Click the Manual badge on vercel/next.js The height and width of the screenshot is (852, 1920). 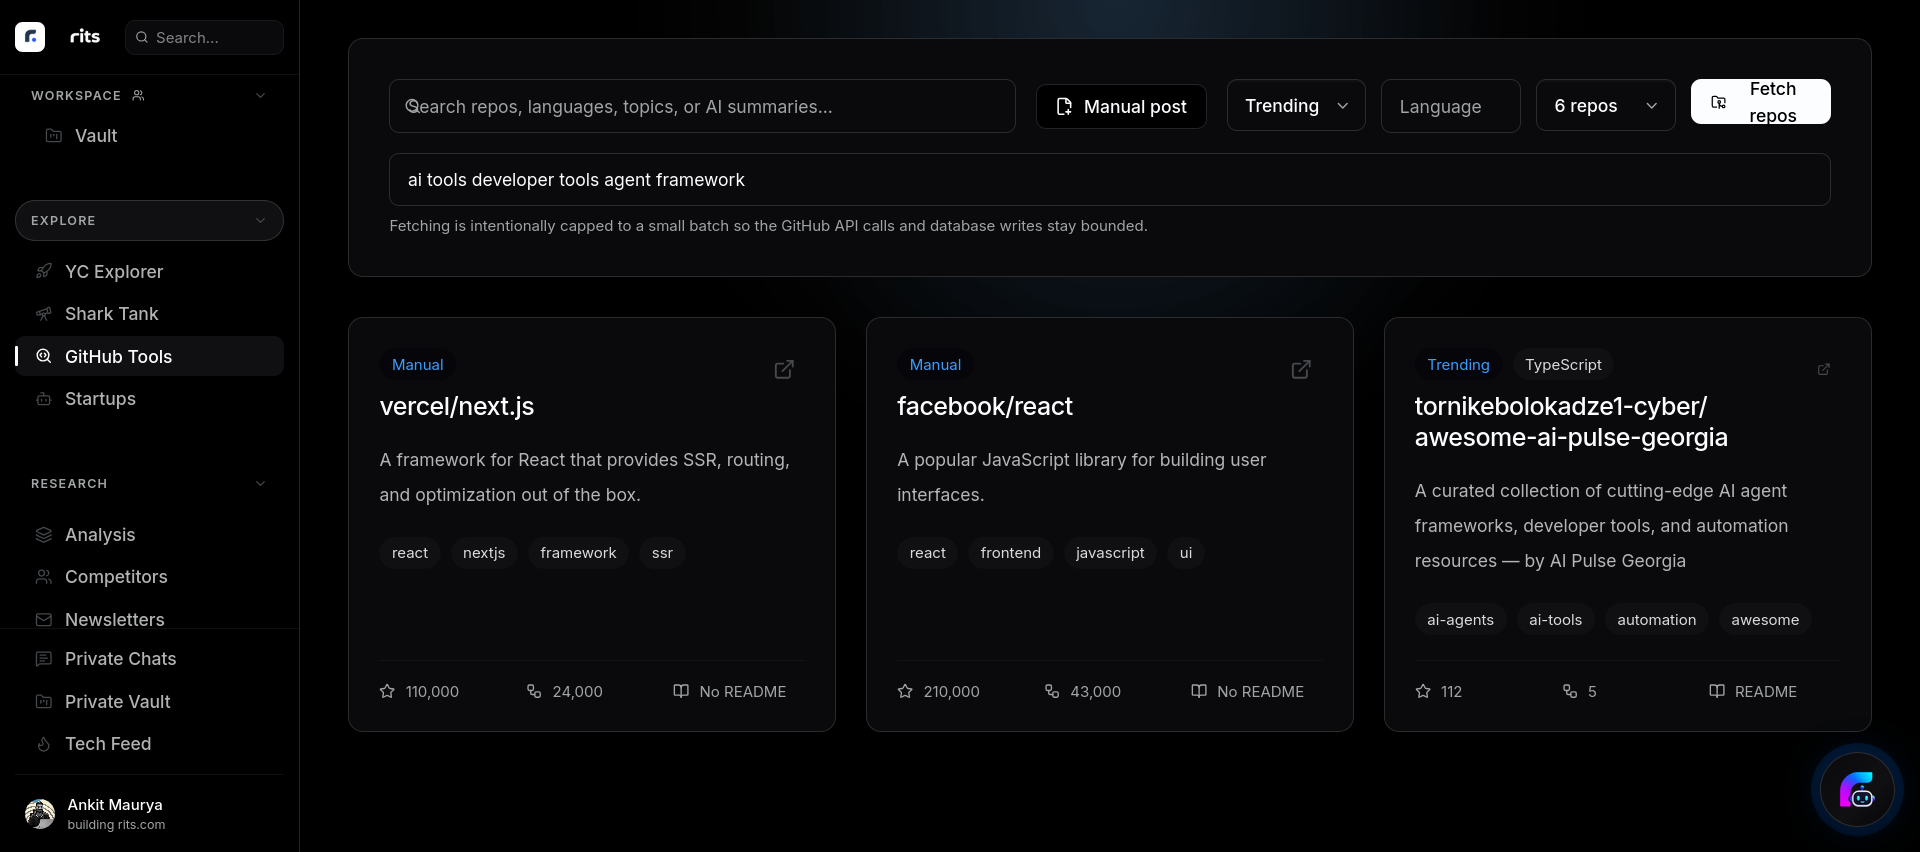pos(418,365)
